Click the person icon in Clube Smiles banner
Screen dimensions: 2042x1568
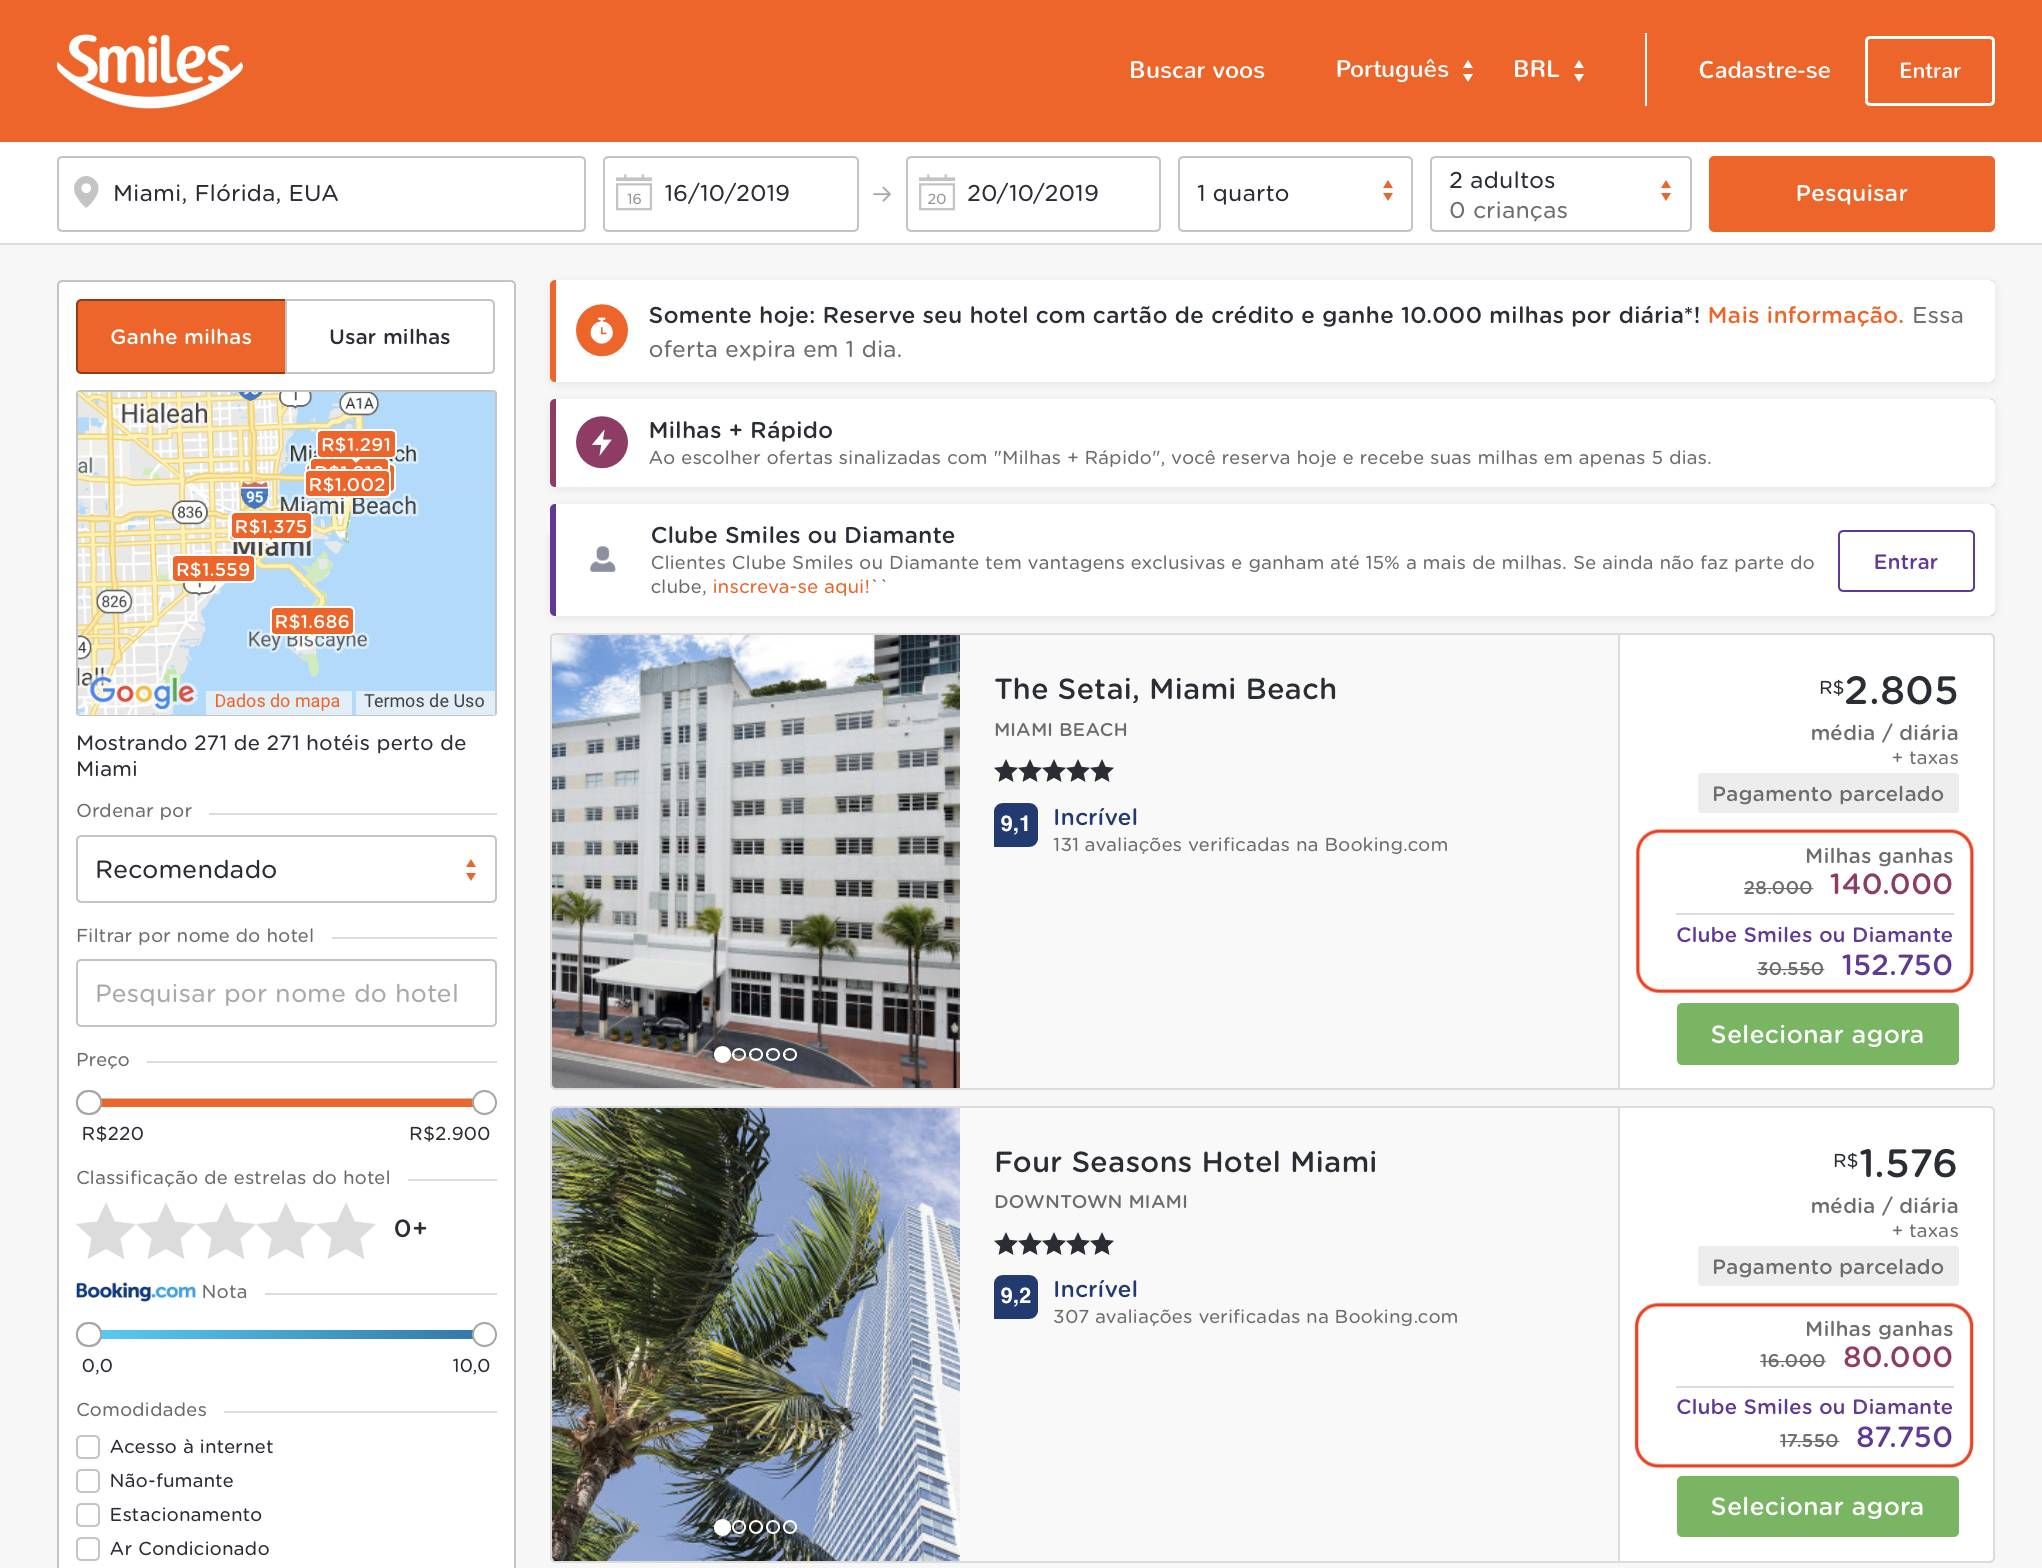pyautogui.click(x=603, y=559)
